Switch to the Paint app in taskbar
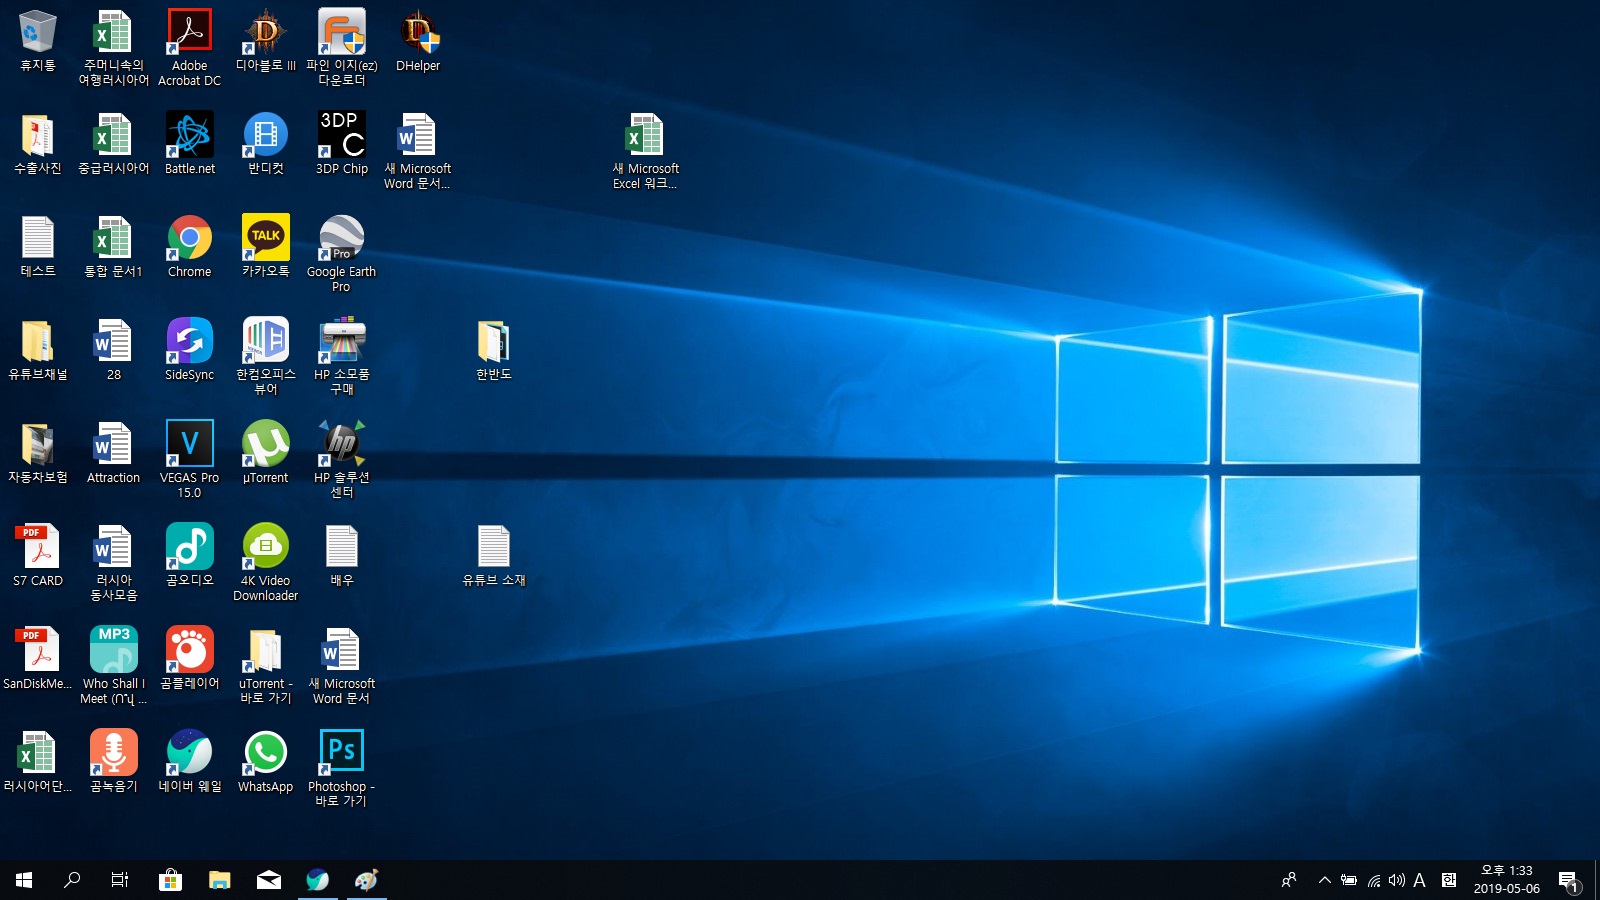The width and height of the screenshot is (1600, 900). point(367,880)
